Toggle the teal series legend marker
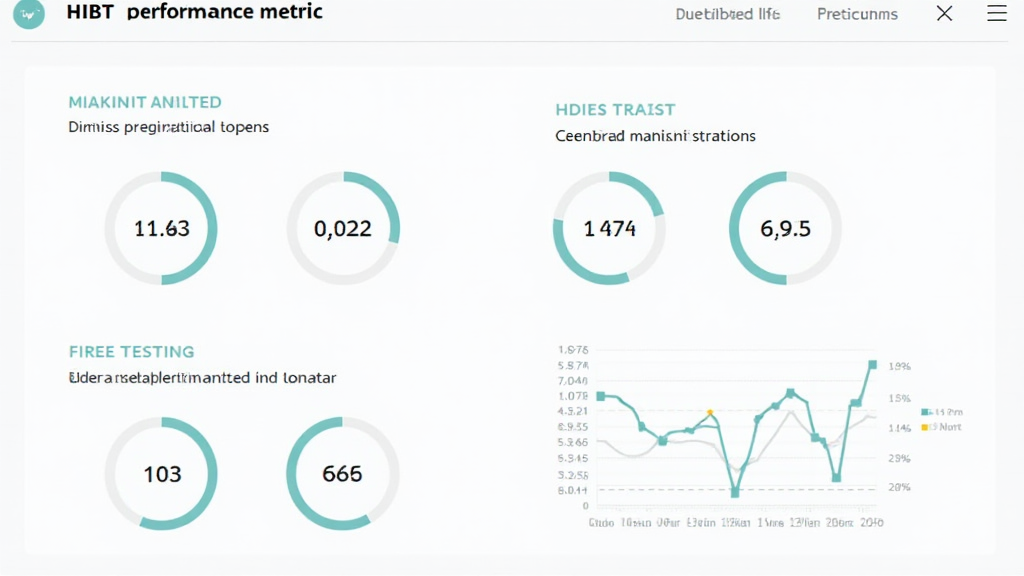 click(925, 412)
